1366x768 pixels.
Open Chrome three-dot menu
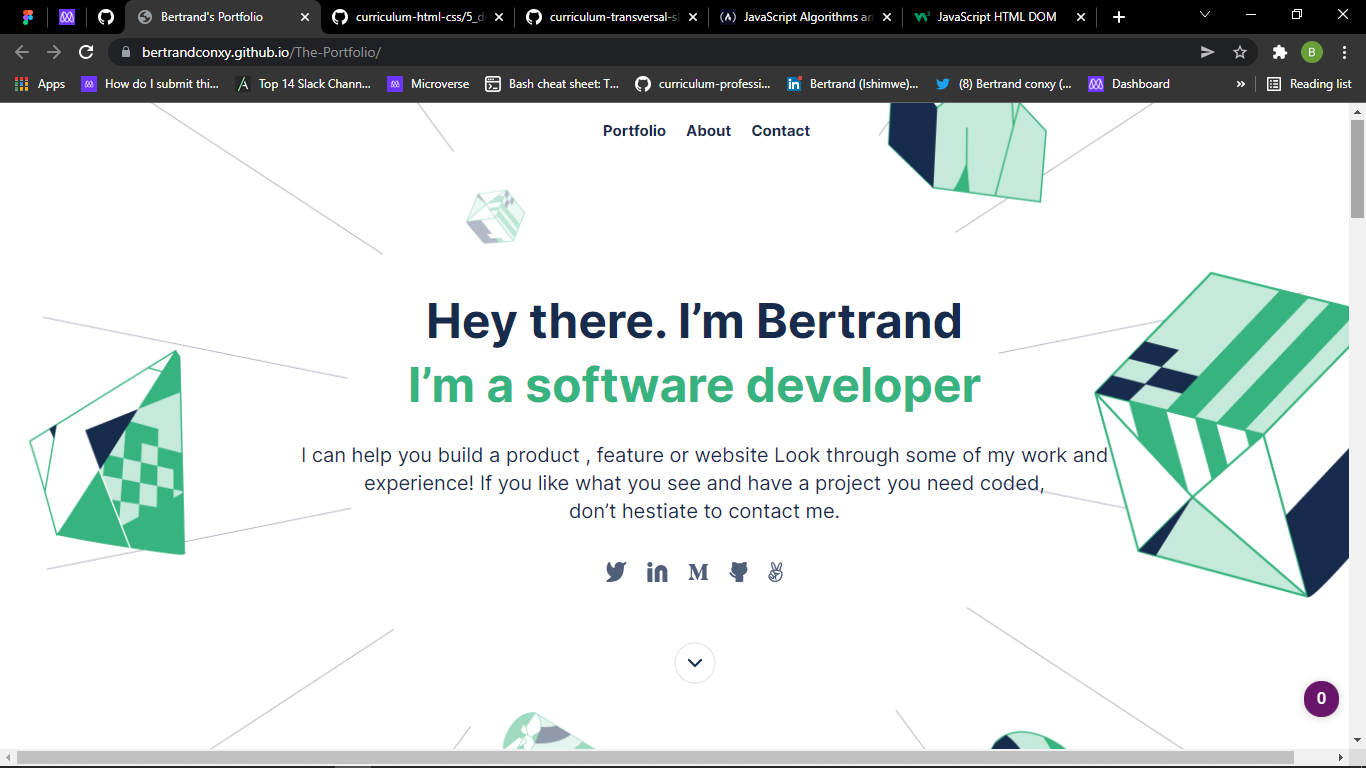coord(1344,52)
